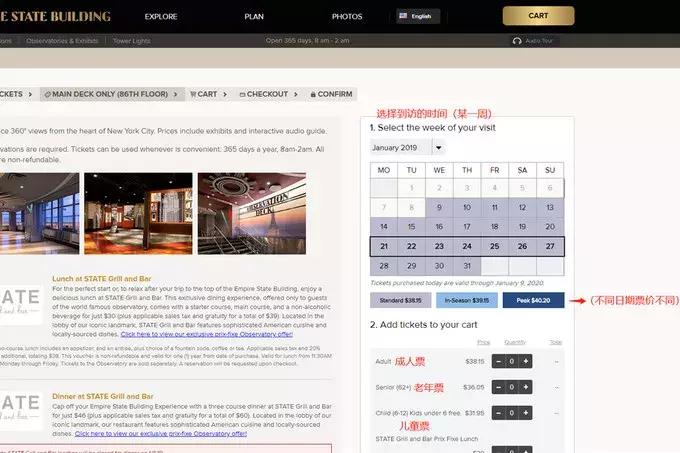The width and height of the screenshot is (680, 453).
Task: Select January 24 on the calendar
Action: (467, 246)
